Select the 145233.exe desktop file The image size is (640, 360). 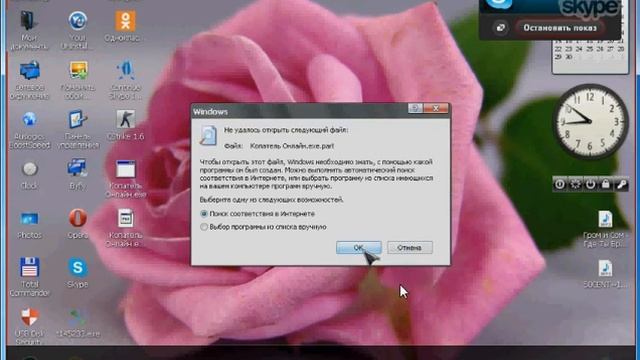click(78, 323)
